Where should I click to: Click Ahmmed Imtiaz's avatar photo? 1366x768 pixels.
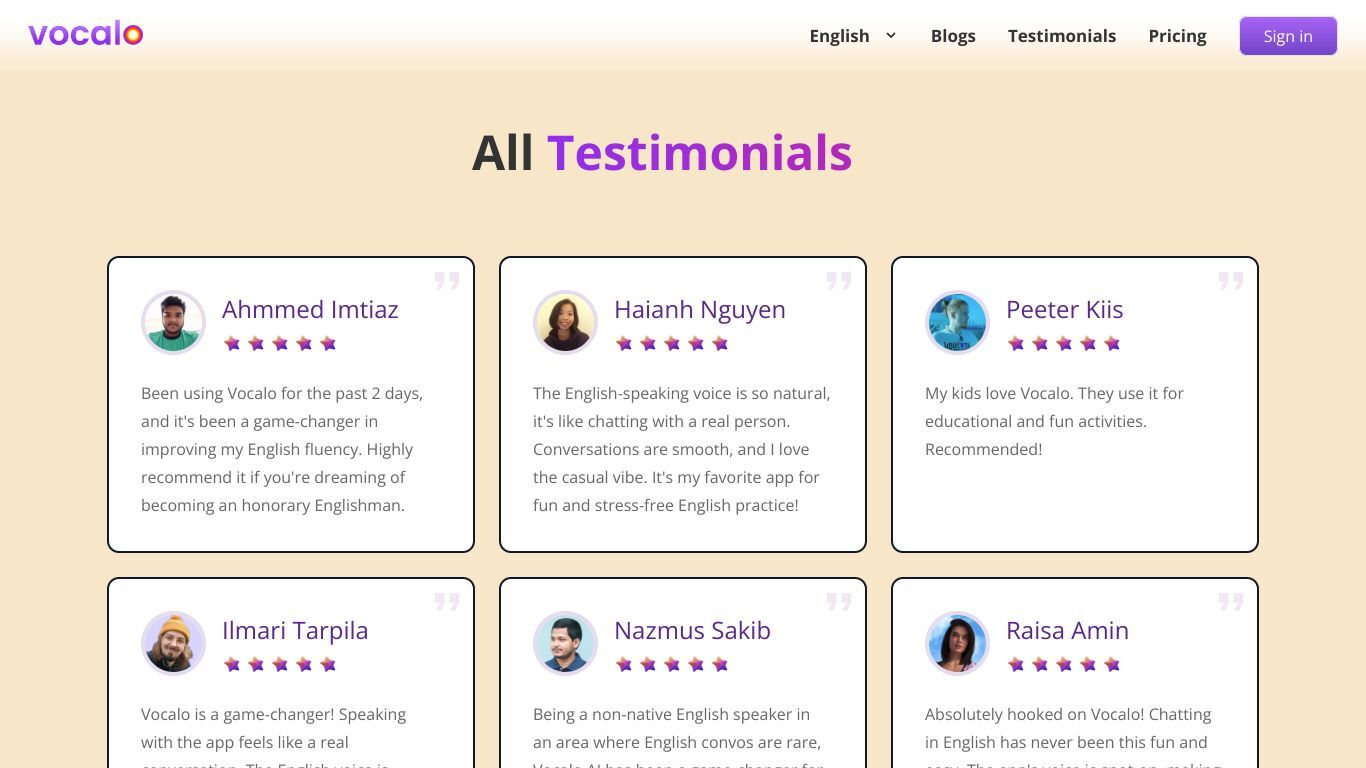pyautogui.click(x=173, y=322)
